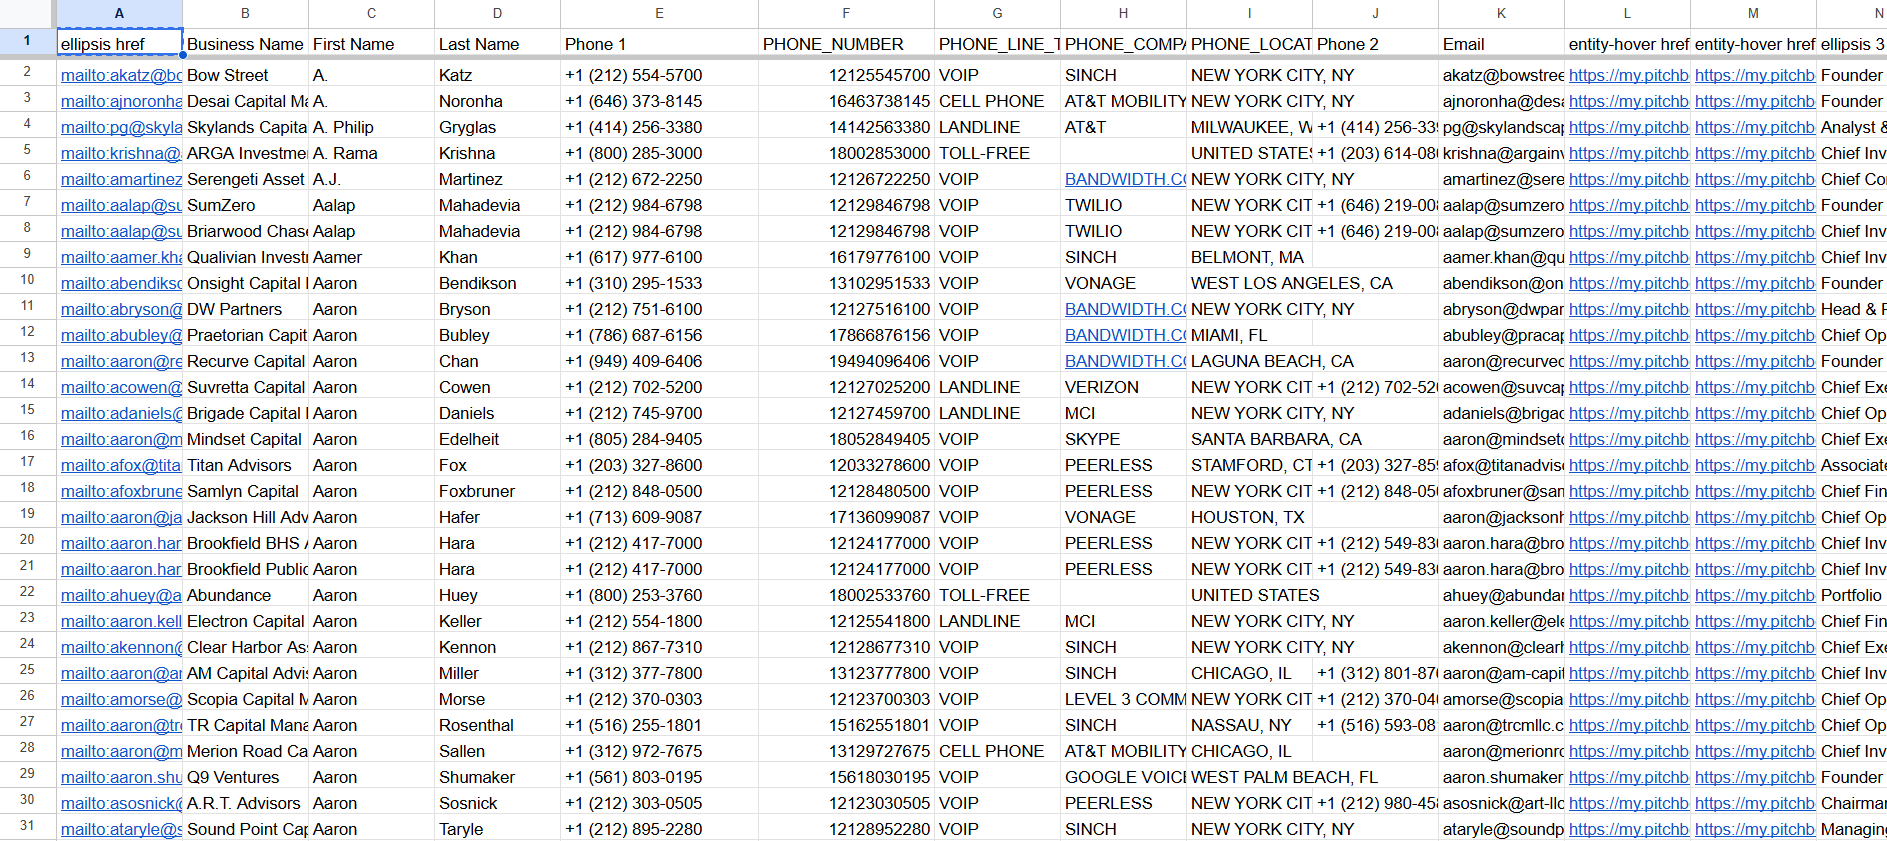This screenshot has width=1887, height=841.
Task: Click the row 28 header number
Action: (x=27, y=748)
